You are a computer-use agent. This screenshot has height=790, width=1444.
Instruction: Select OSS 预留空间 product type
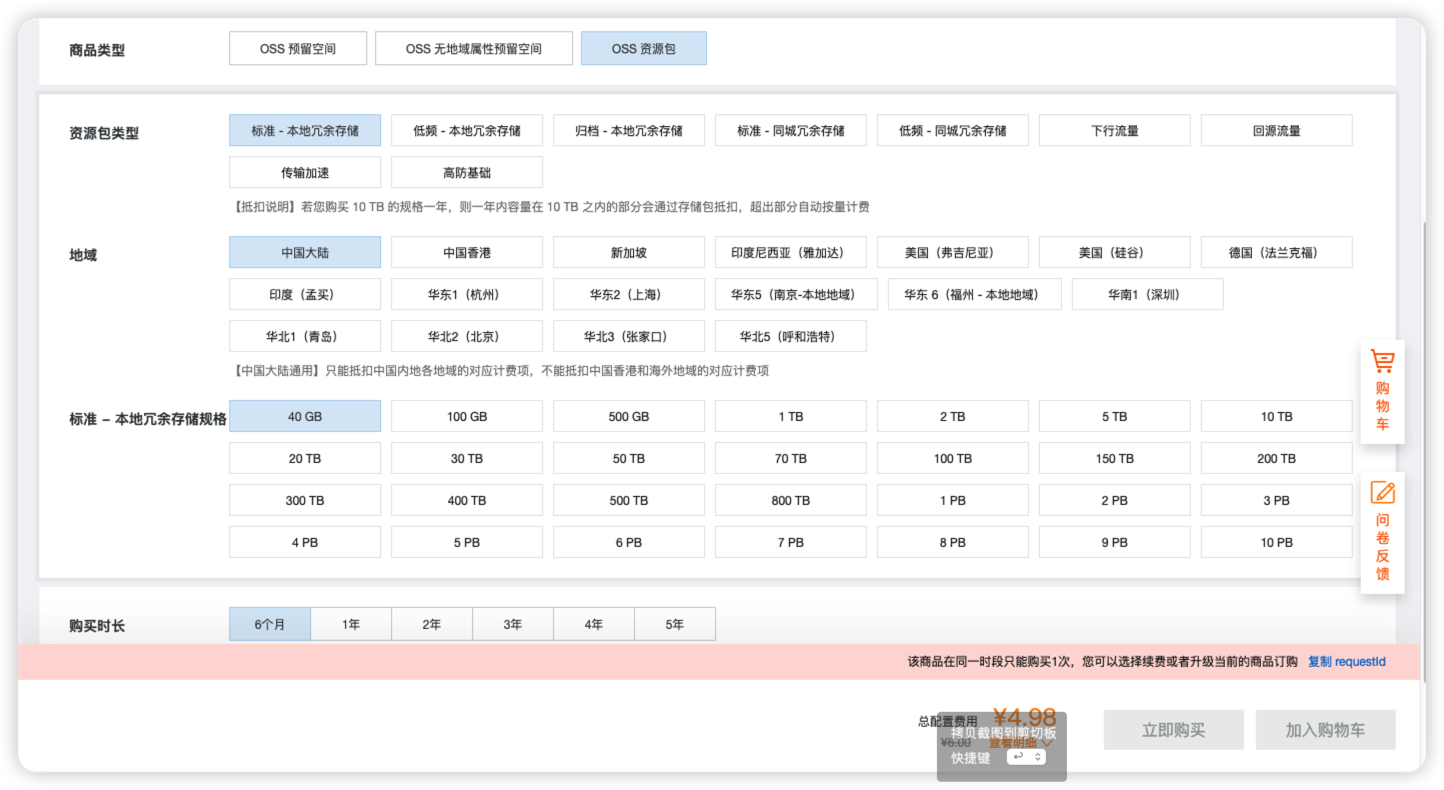point(298,48)
